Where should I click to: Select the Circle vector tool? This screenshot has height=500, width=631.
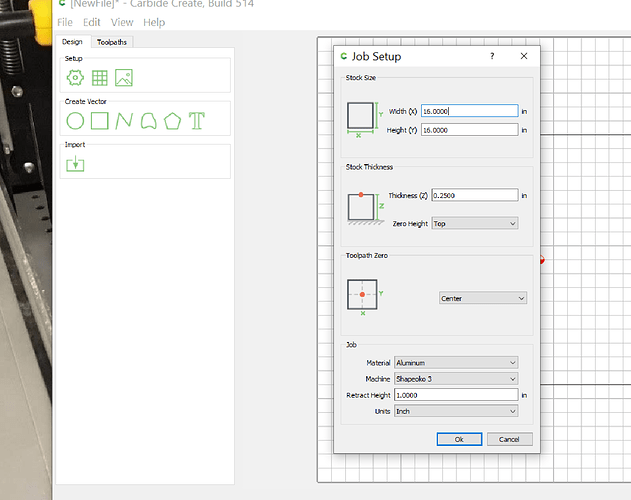[x=75, y=121]
